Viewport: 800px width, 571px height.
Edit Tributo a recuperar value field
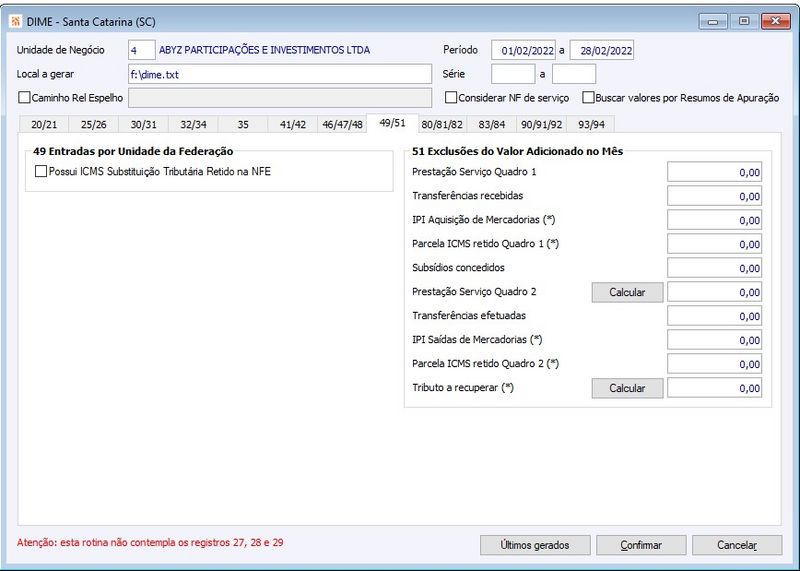click(x=714, y=388)
